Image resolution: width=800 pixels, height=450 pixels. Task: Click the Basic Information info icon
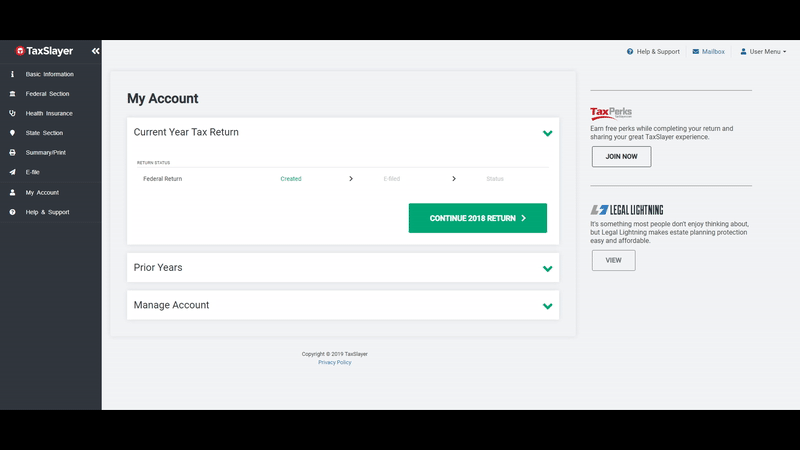(12, 74)
